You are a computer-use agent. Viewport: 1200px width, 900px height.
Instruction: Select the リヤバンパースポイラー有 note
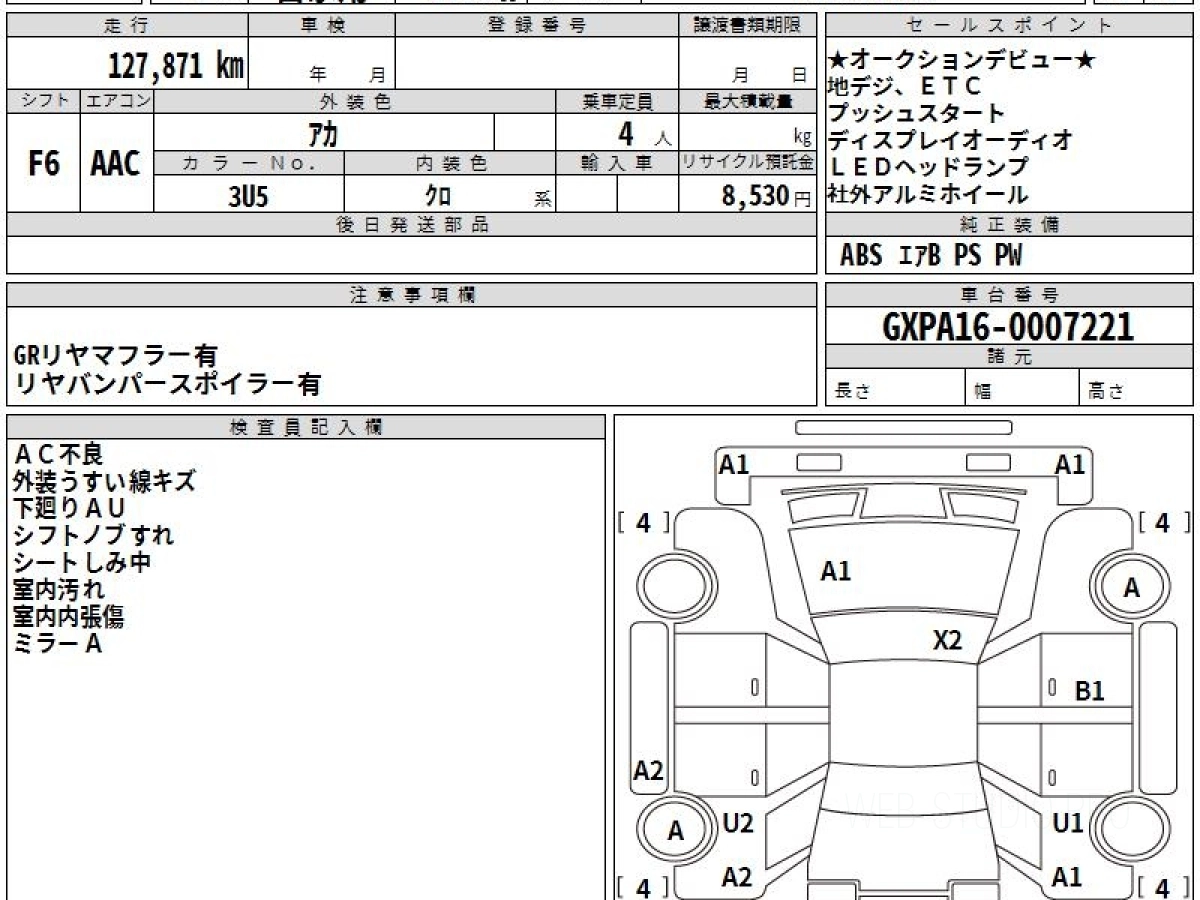(168, 382)
